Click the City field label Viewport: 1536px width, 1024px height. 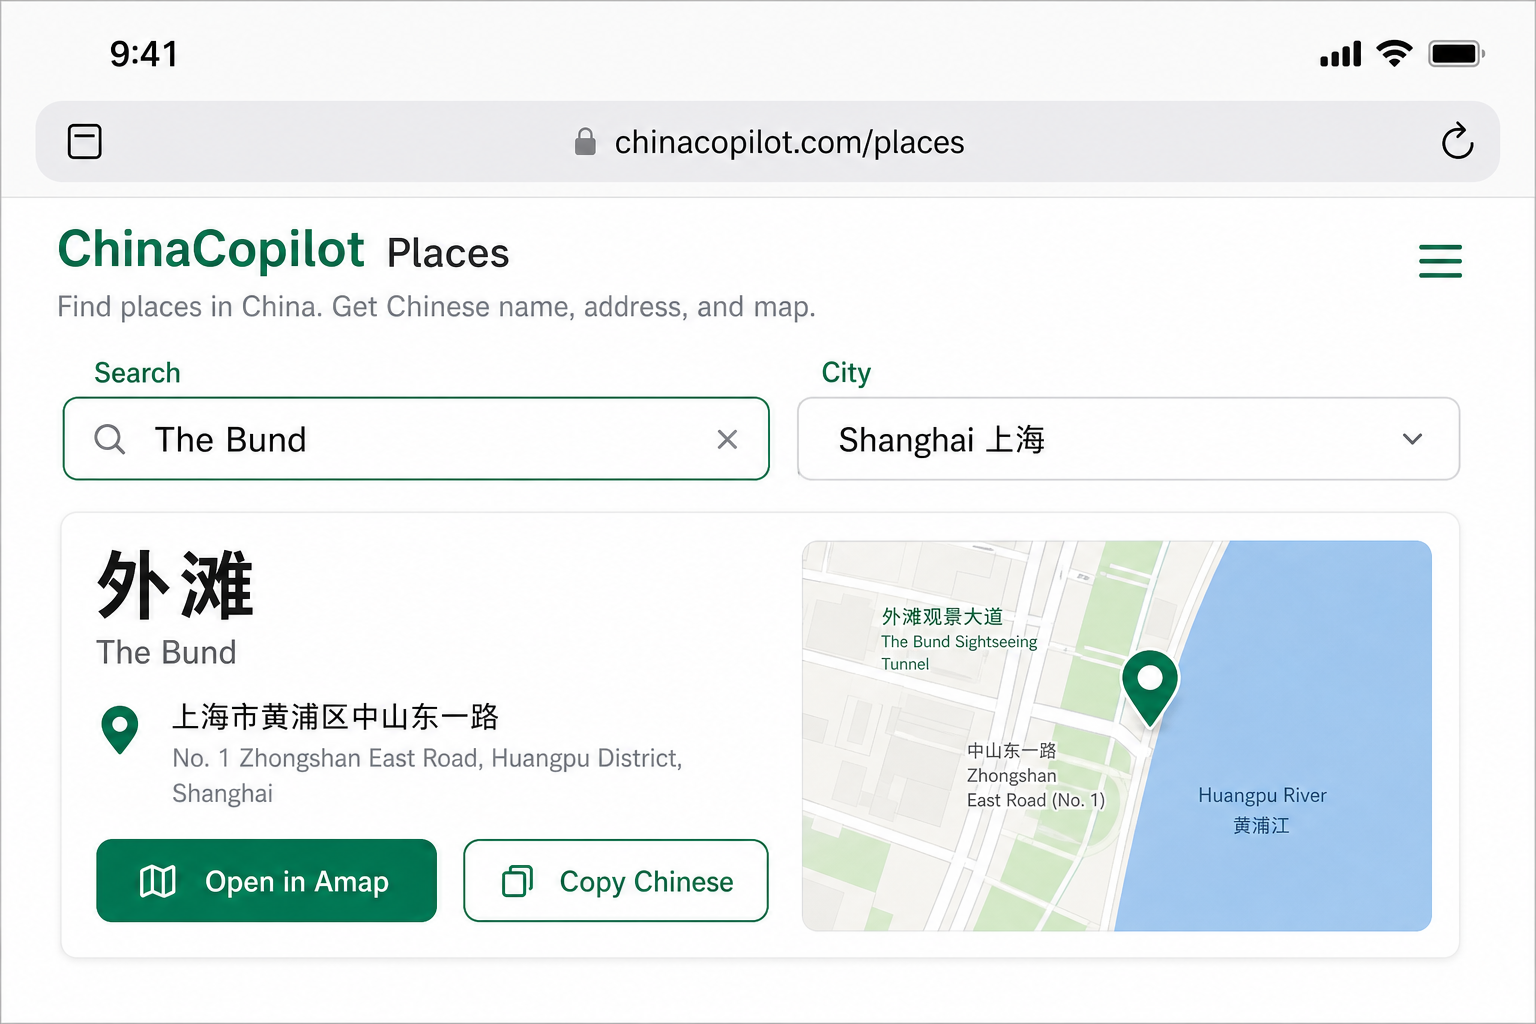(846, 373)
